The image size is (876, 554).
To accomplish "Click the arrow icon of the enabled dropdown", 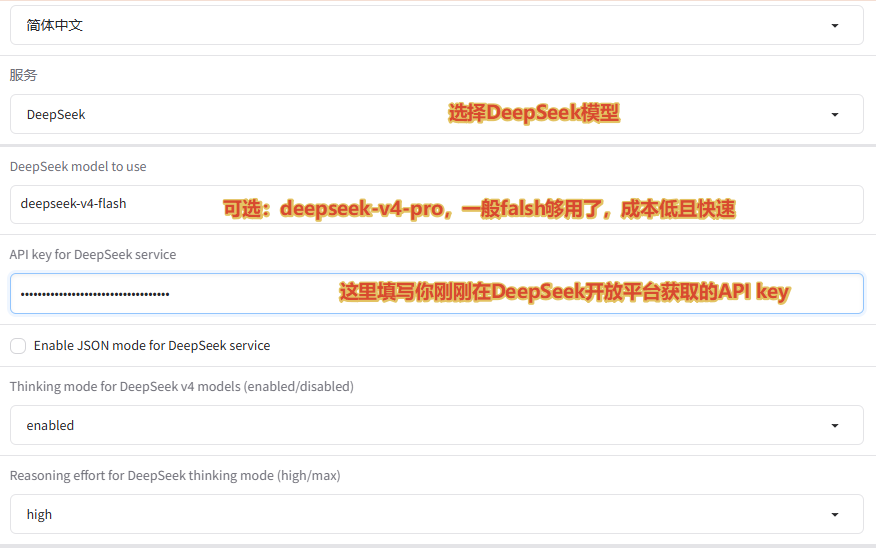I will coord(835,426).
